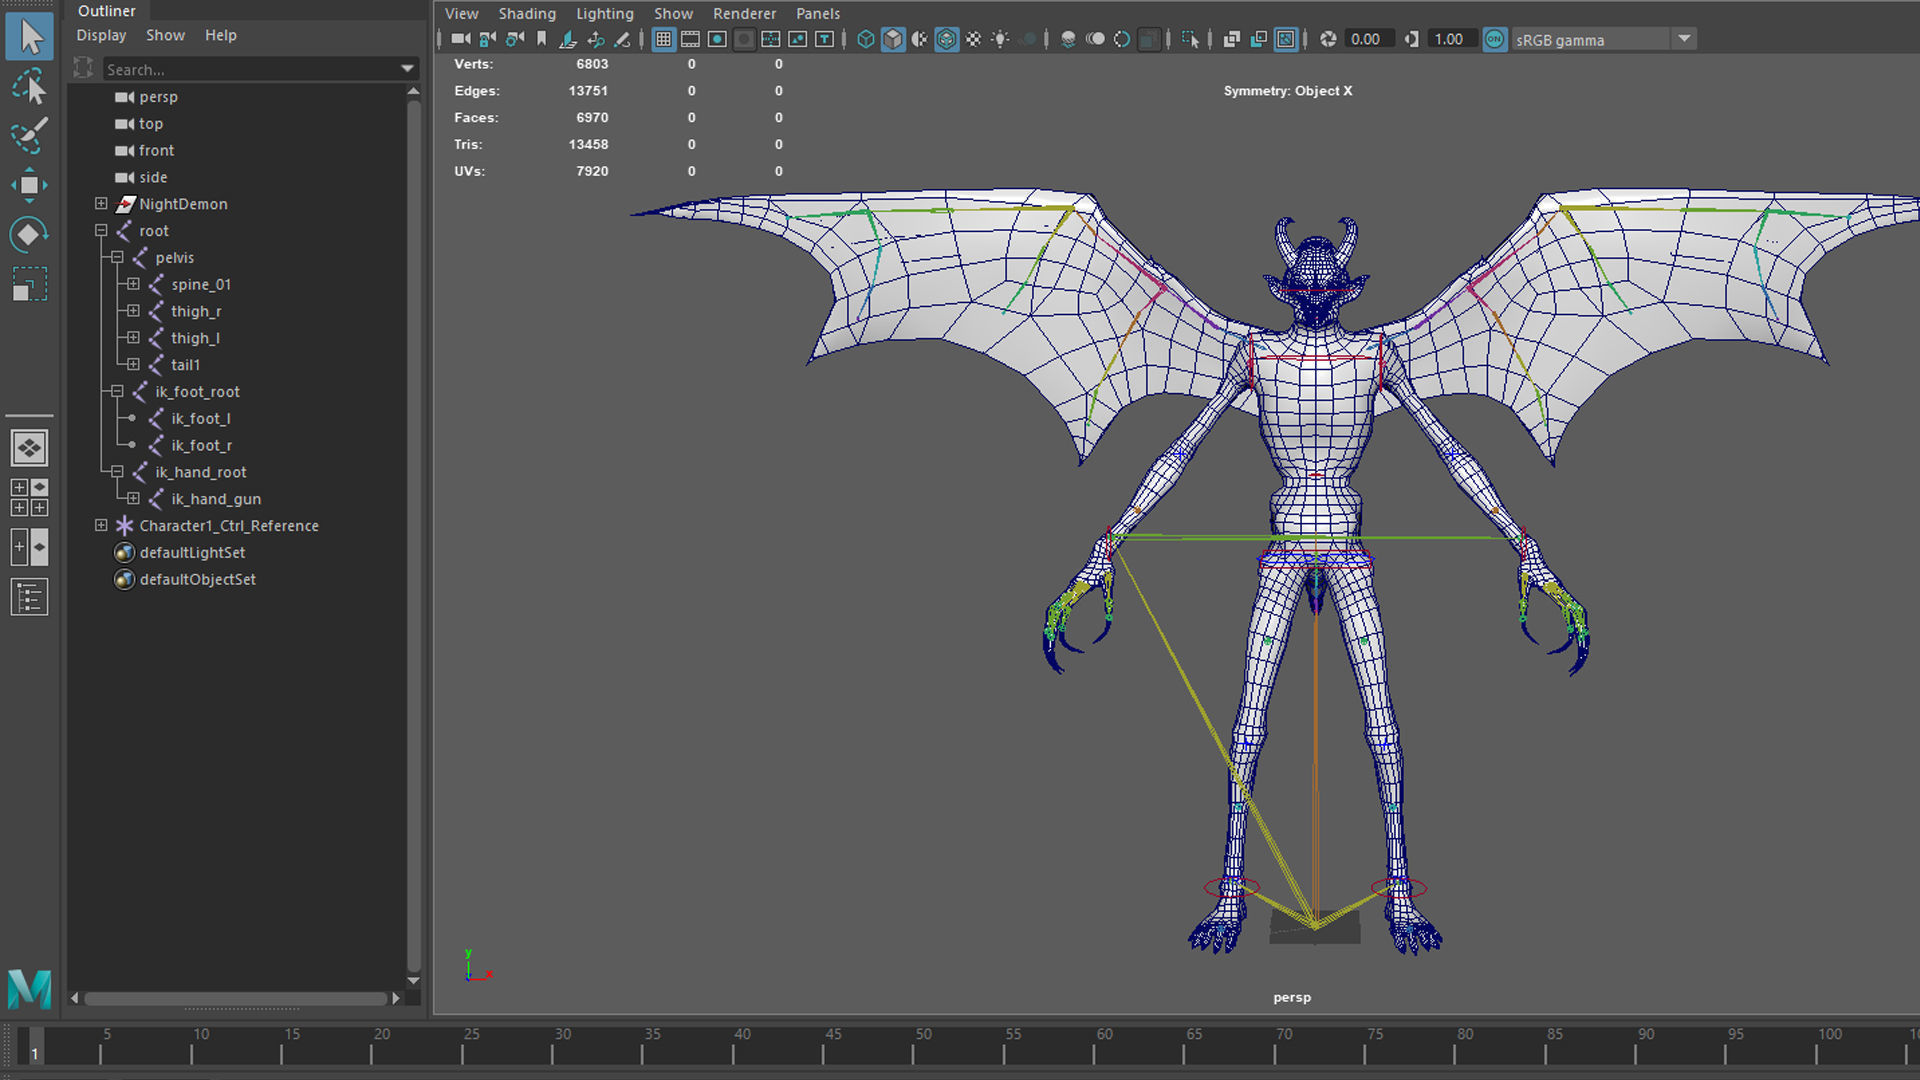Screen dimensions: 1920x1080
Task: Open the sRGB gamma dropdown
Action: click(x=1685, y=39)
